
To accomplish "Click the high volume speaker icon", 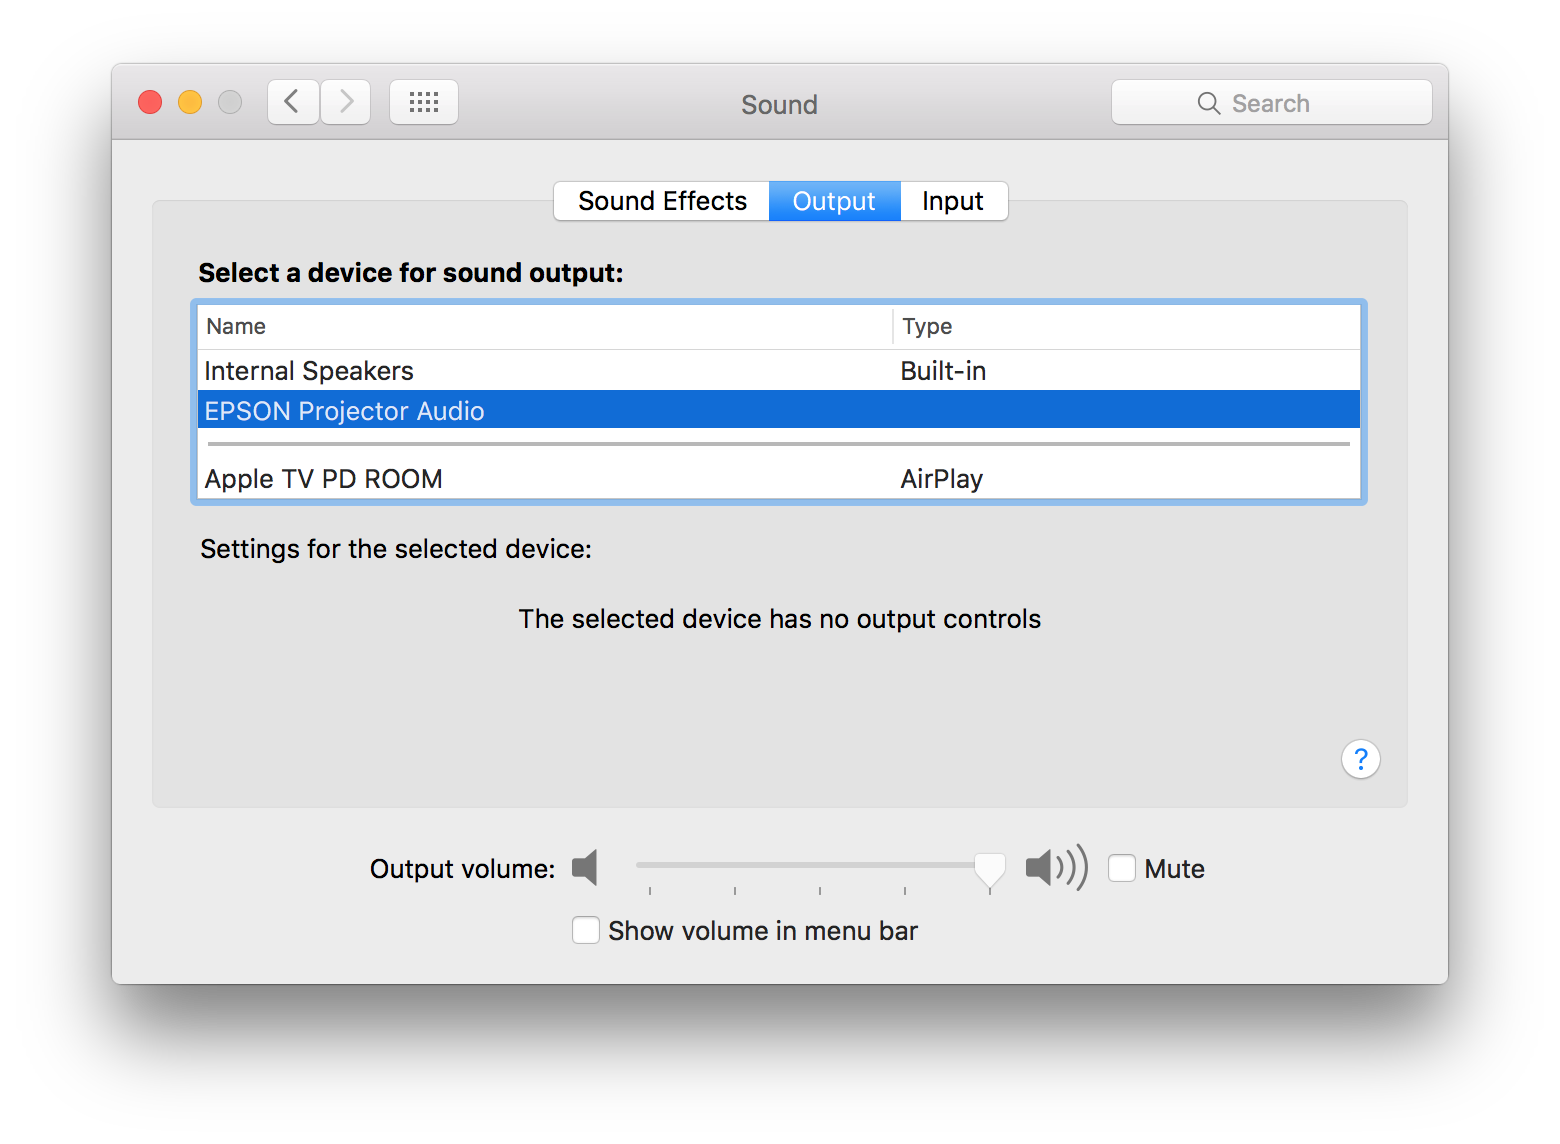I will [1055, 867].
